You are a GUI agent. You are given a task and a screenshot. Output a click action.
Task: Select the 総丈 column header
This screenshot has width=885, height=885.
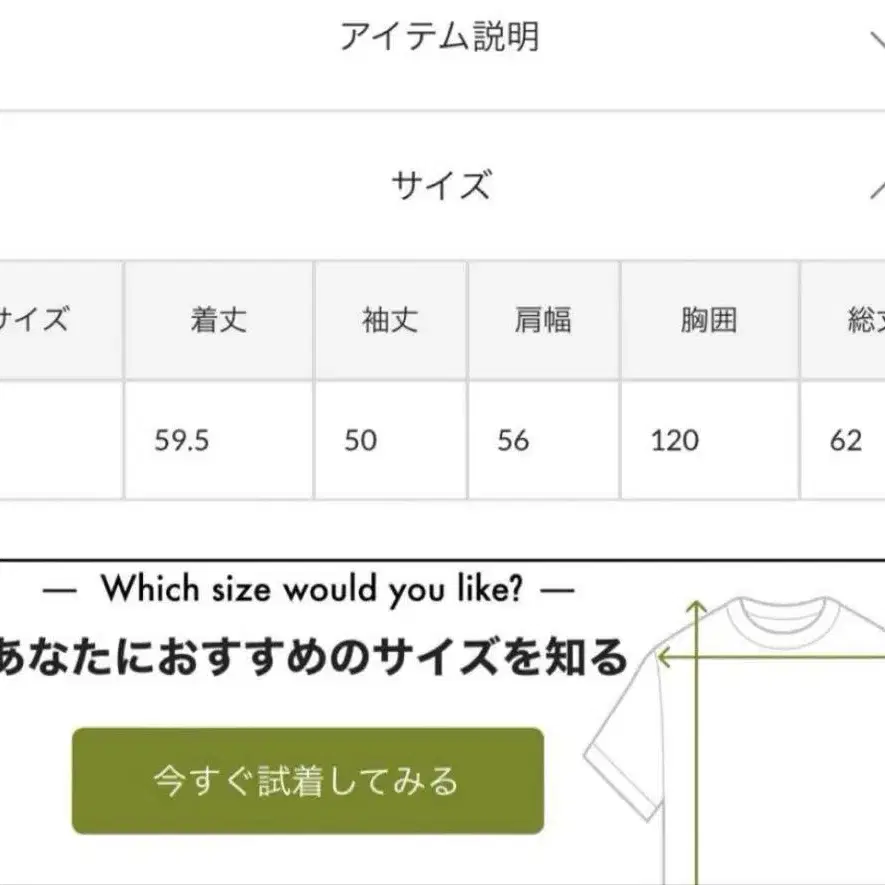(x=860, y=321)
